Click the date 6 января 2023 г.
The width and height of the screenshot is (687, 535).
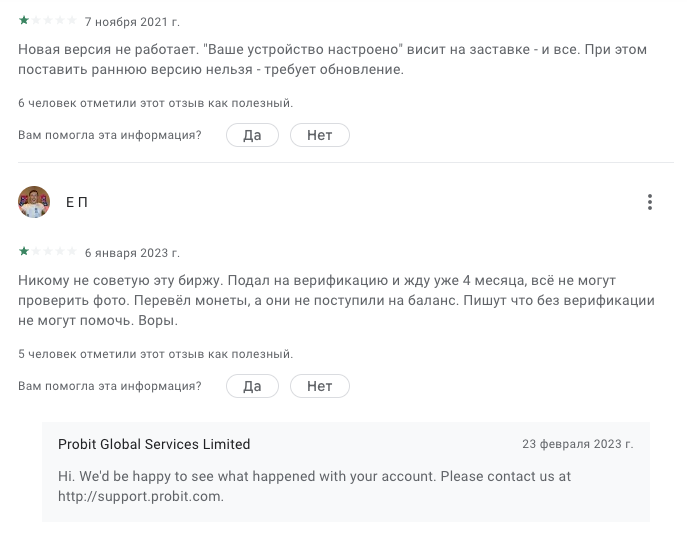tap(132, 253)
